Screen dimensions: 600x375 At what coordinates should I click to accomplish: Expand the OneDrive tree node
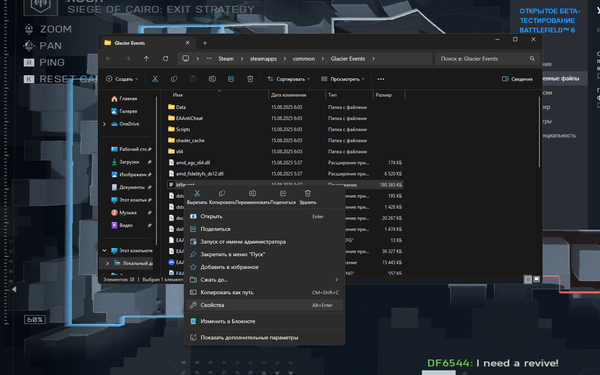[x=104, y=124]
